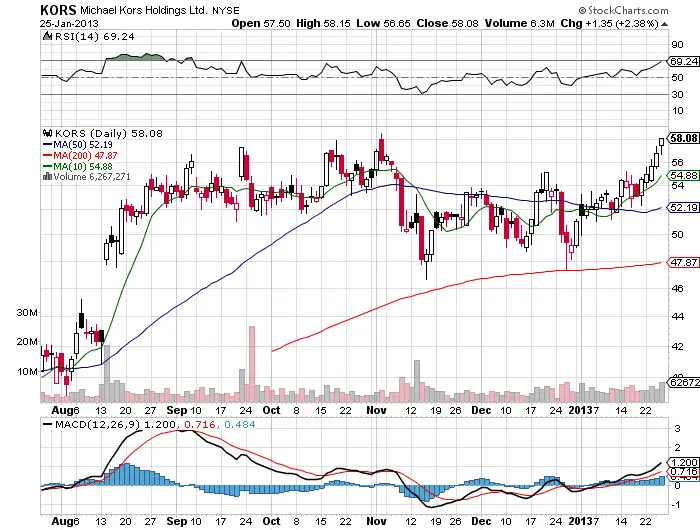Click the green MA(10) legend line swatch
700x530 pixels.
[x=47, y=167]
